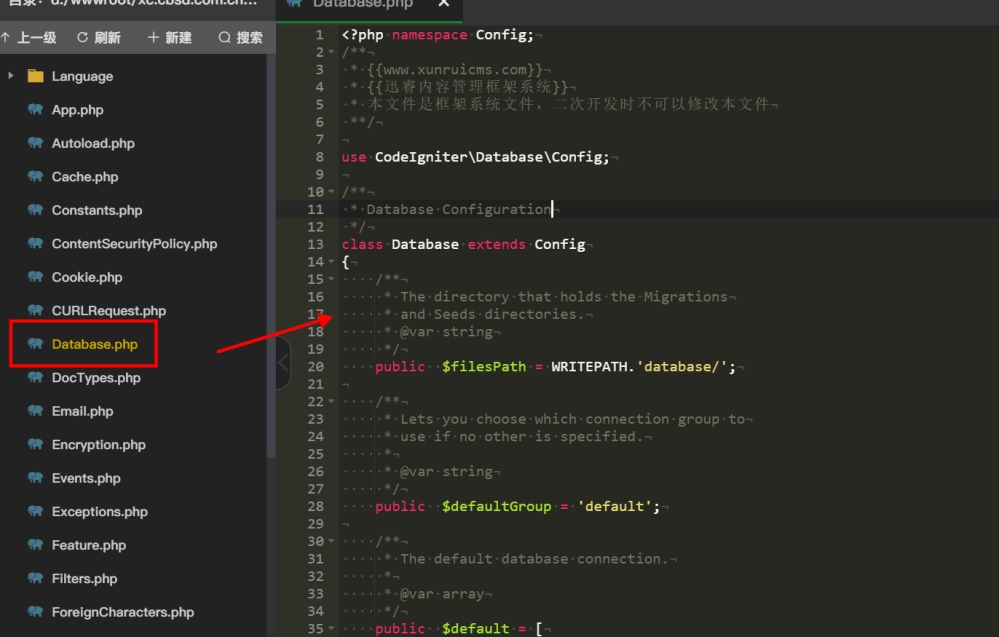Viewport: 999px width, 637px height.
Task: Click the Cache.php file icon
Action: 36,176
